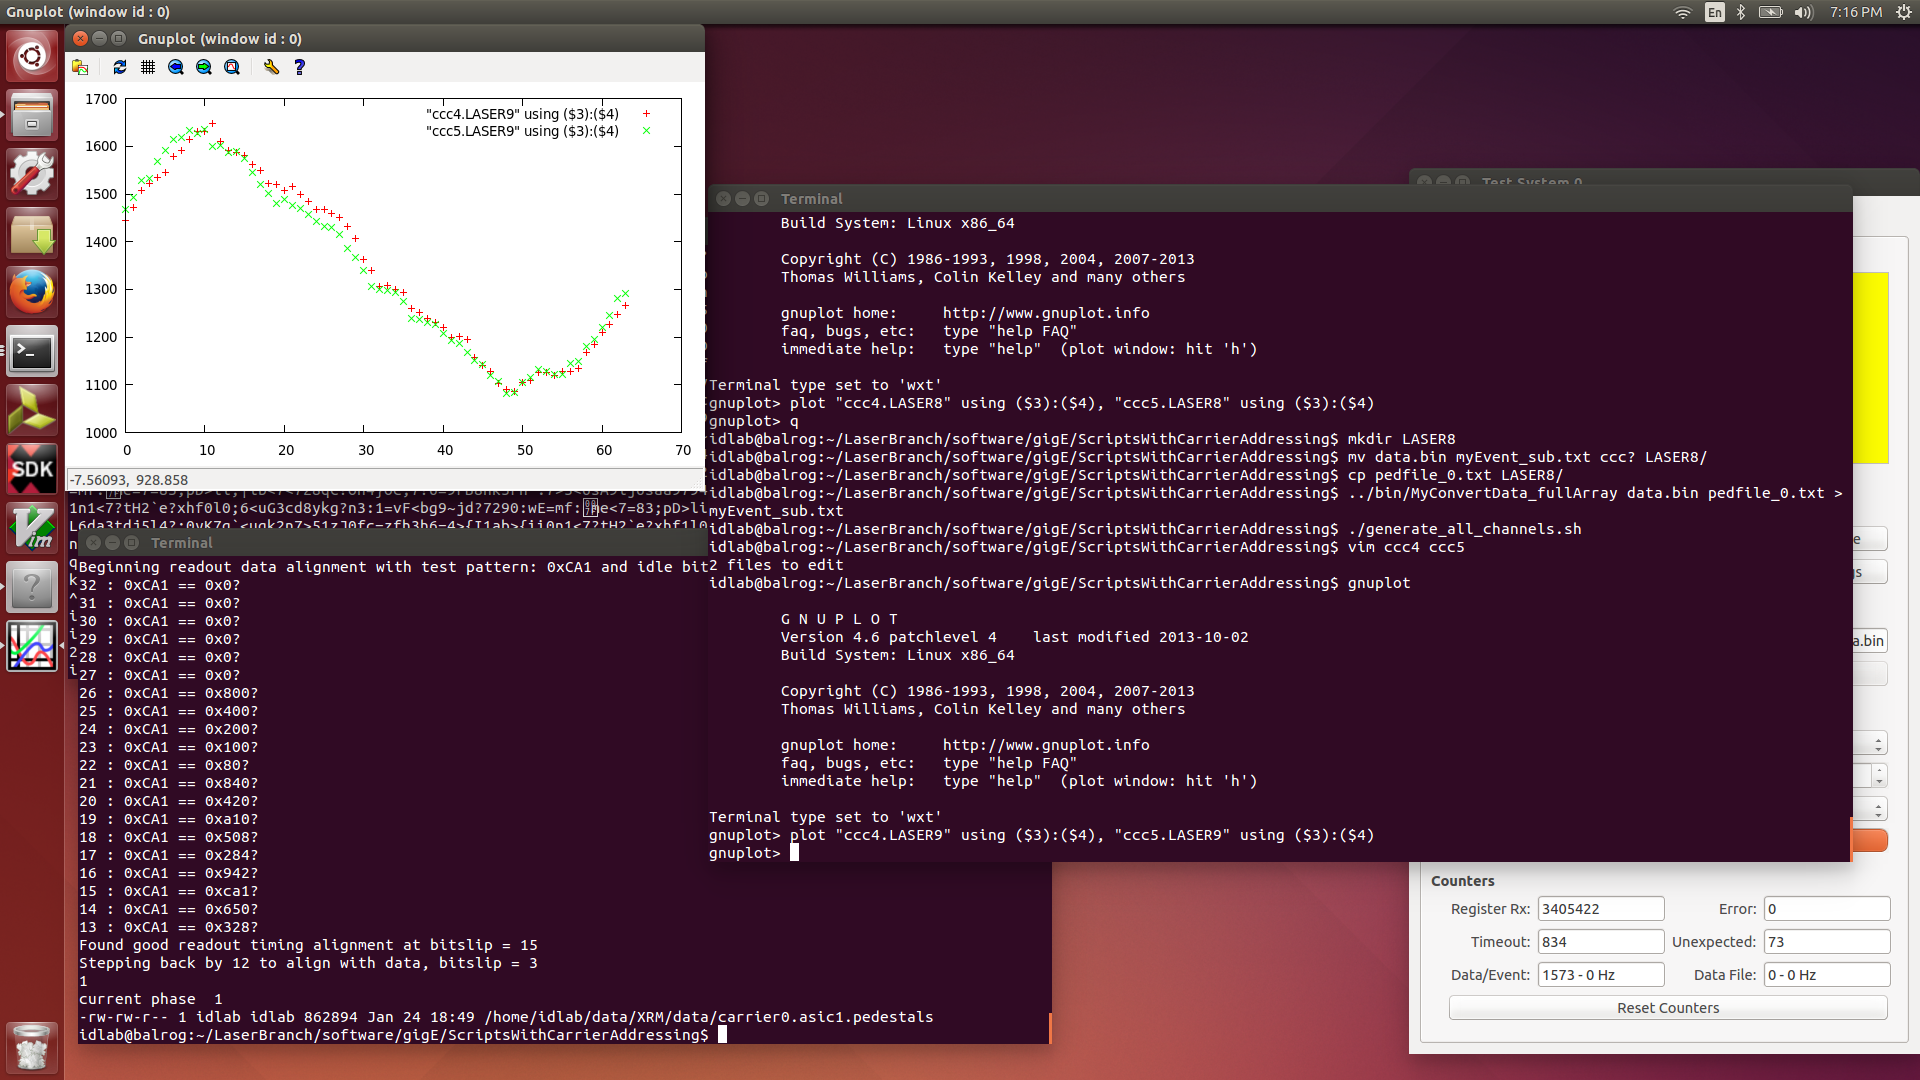Open the Bluetooth indicator menu
This screenshot has height=1080, width=1920.
(x=1741, y=12)
